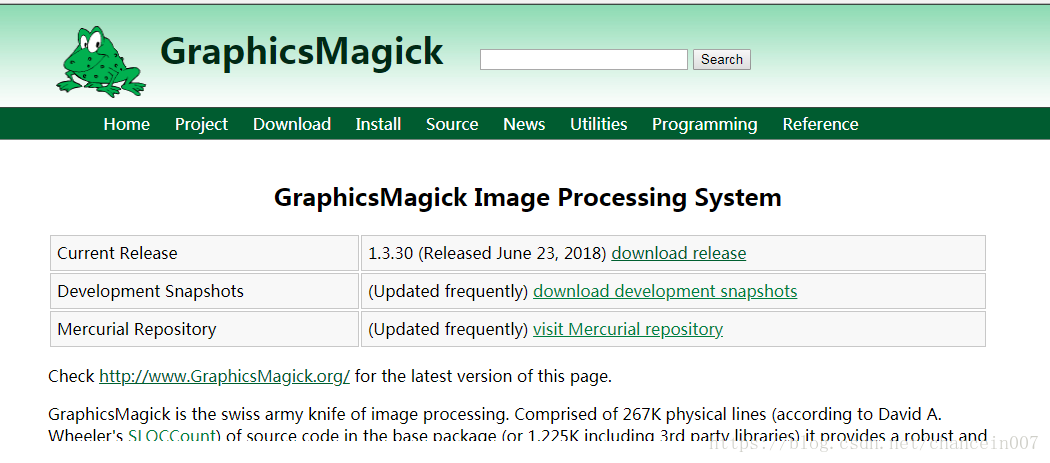Viewport: 1050px width, 463px height.
Task: Open the SLOCCount link
Action: click(x=173, y=436)
